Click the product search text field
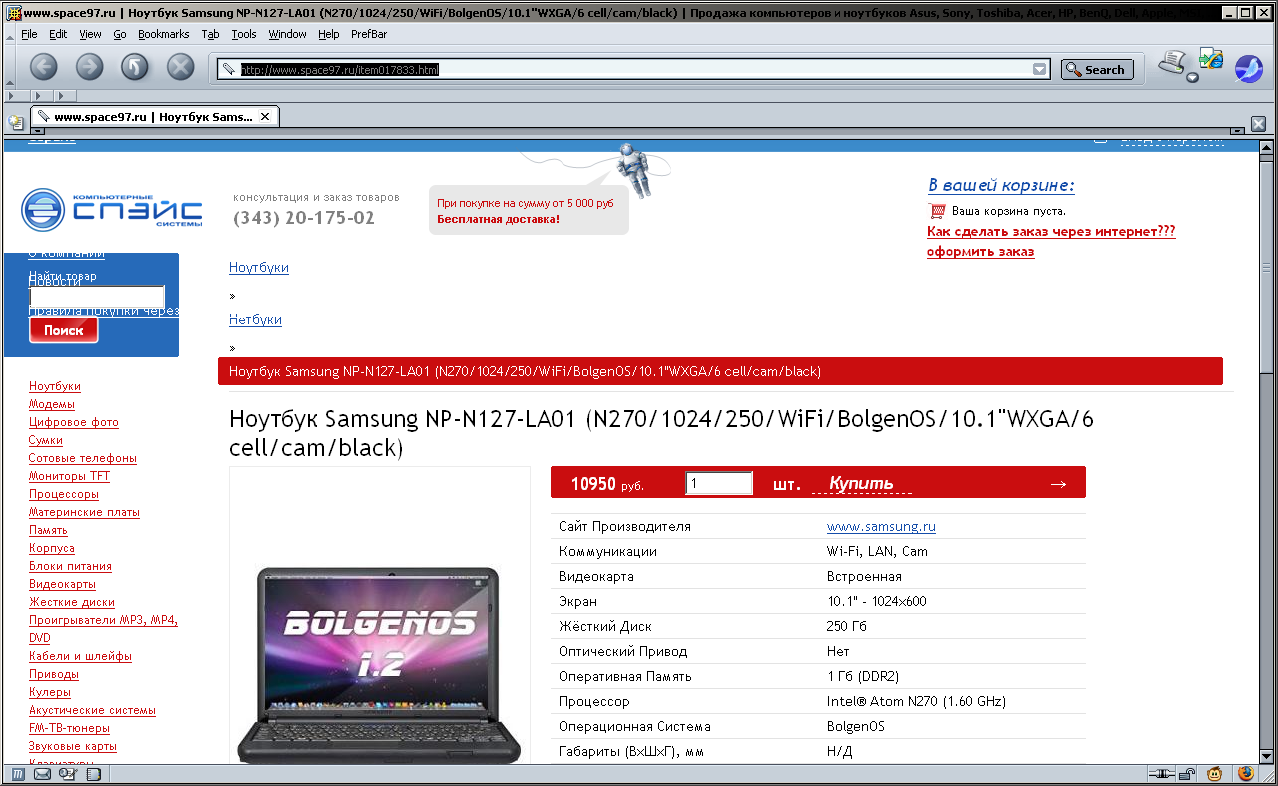 tap(98, 298)
